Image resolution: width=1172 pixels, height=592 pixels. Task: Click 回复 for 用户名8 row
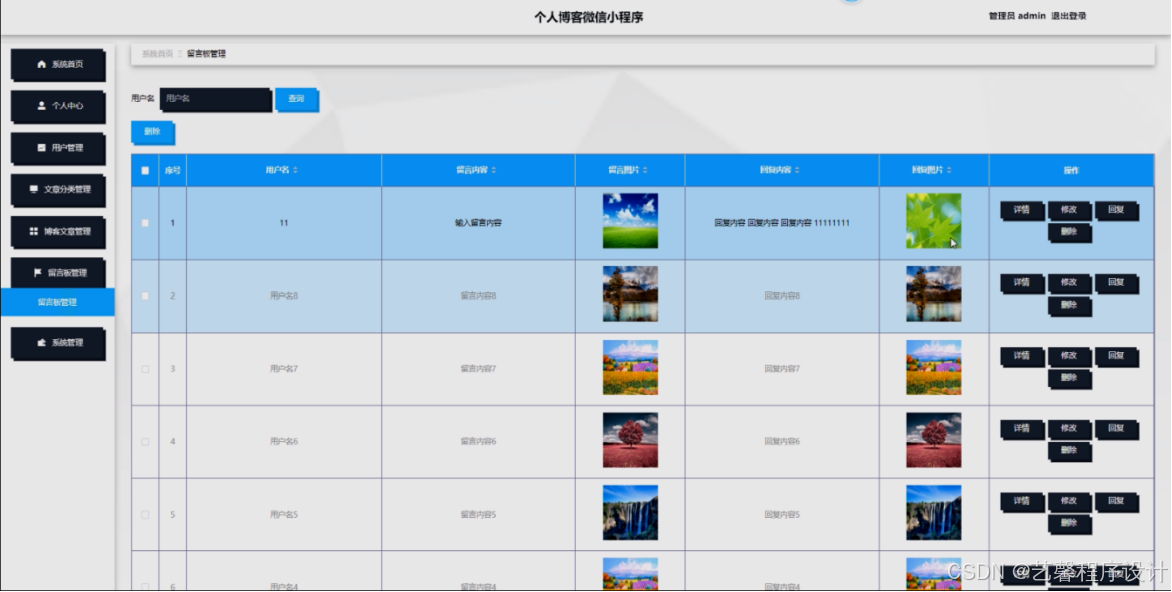click(x=1117, y=283)
